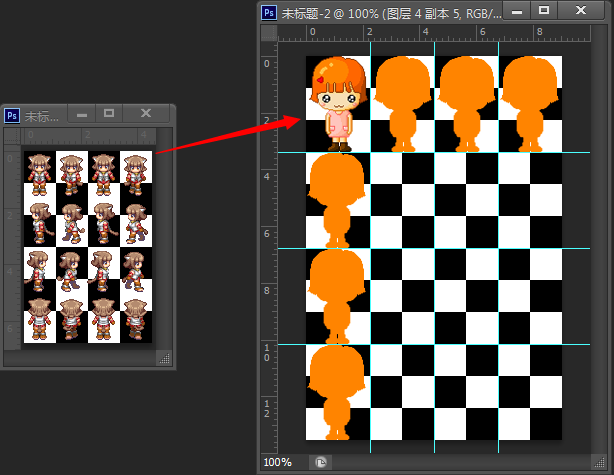Click the bottom-right catgirl sprite in the small window
This screenshot has width=614, height=475.
pyautogui.click(x=135, y=319)
